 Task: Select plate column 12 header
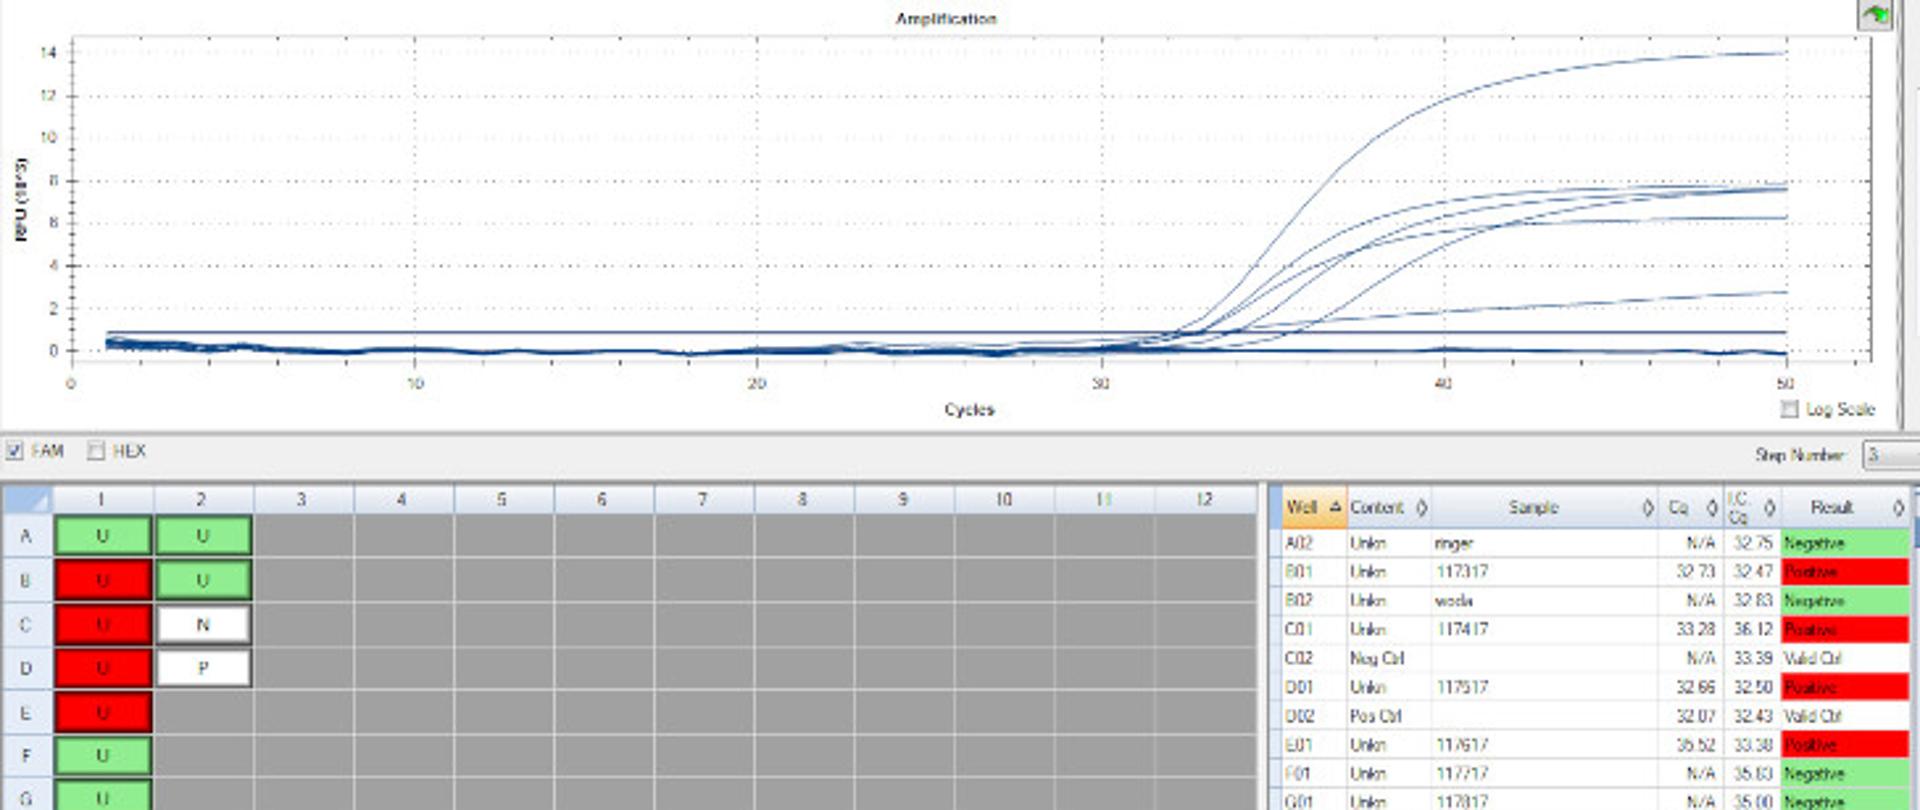[1204, 499]
